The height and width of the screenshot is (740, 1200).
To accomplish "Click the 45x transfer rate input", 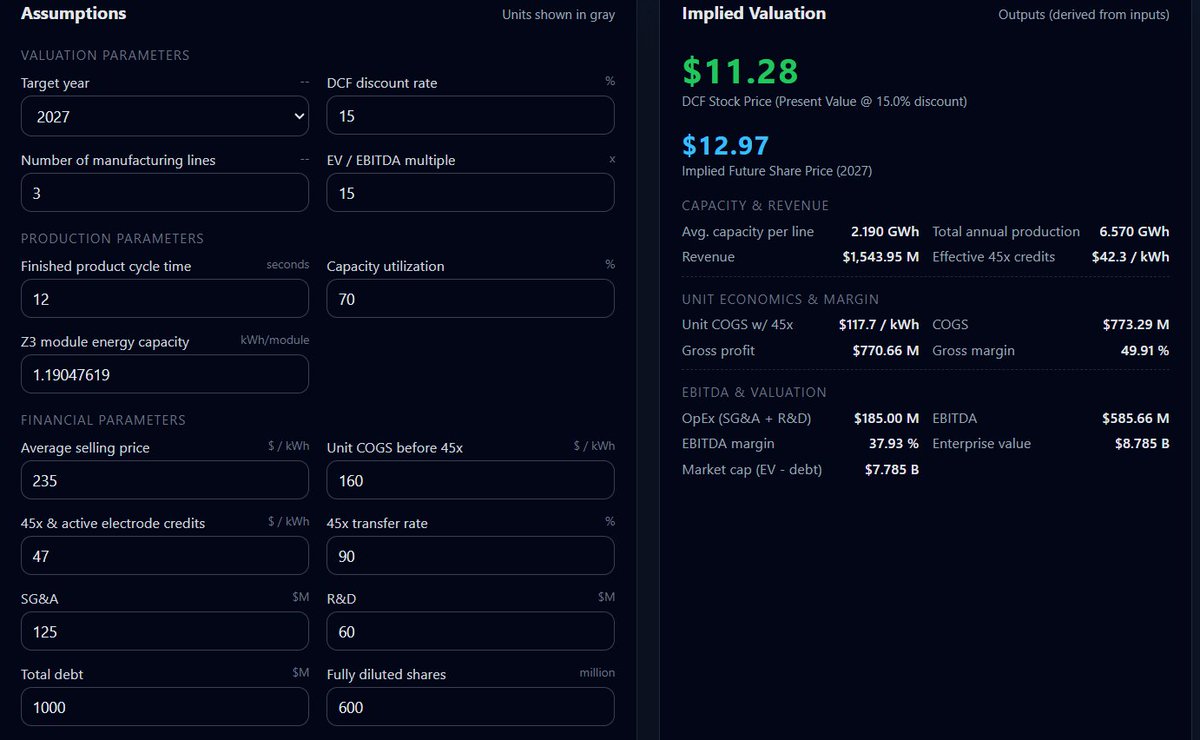I will [x=471, y=556].
